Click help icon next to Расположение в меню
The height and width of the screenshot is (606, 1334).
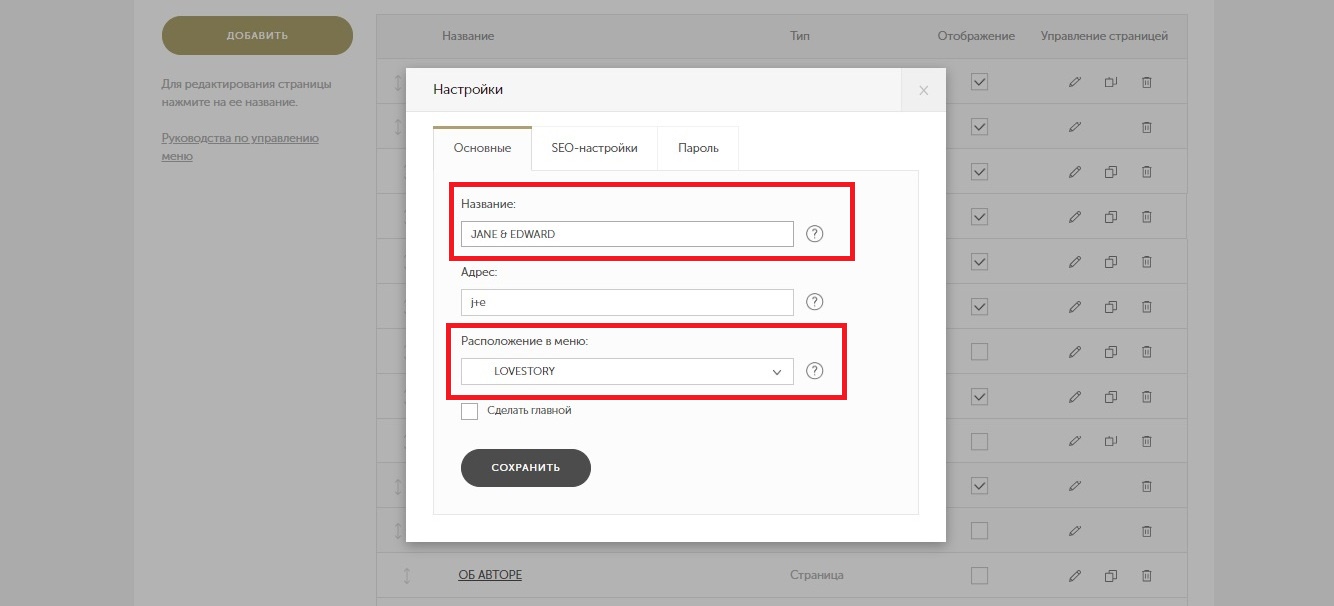tap(814, 371)
